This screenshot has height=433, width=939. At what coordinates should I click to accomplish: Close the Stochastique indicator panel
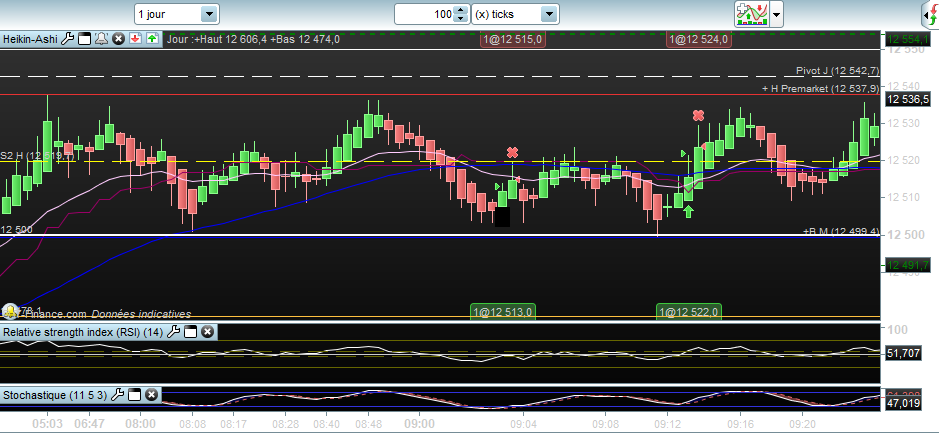tap(152, 395)
